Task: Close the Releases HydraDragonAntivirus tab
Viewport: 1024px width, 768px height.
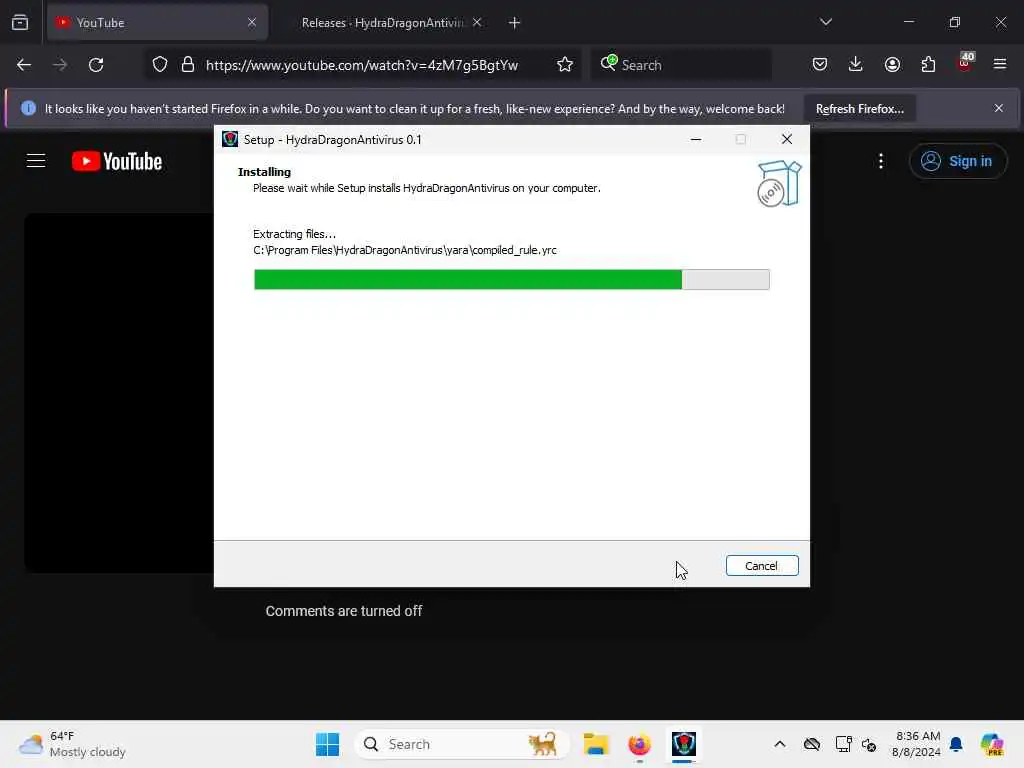Action: click(x=477, y=23)
